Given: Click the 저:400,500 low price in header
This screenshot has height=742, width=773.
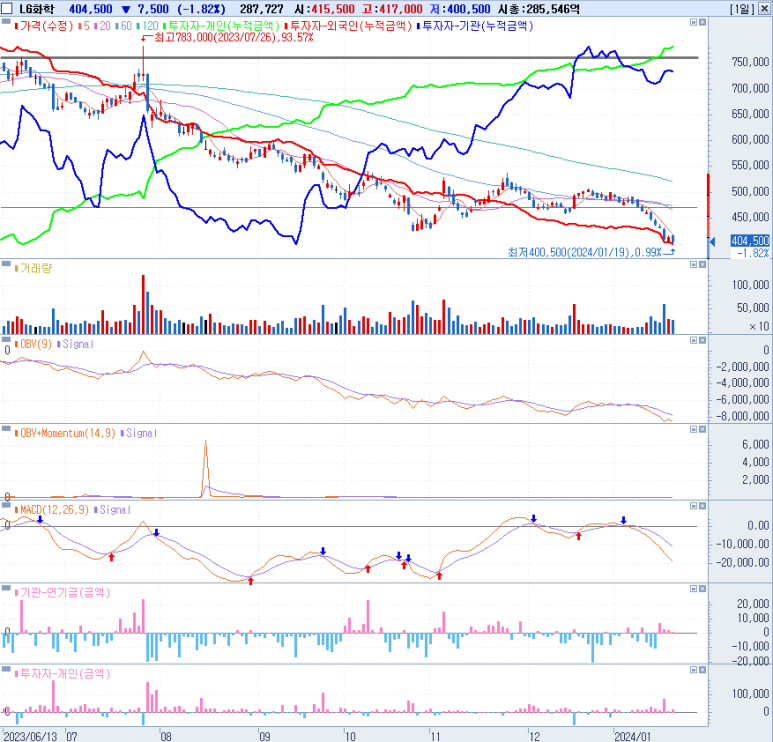Looking at the screenshot, I should [x=462, y=9].
